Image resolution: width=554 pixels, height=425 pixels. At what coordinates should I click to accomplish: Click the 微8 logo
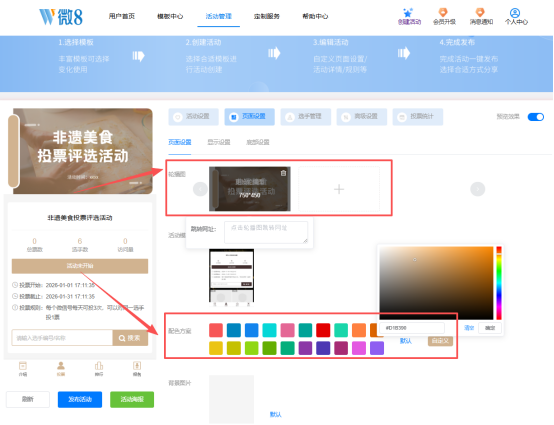pyautogui.click(x=60, y=17)
